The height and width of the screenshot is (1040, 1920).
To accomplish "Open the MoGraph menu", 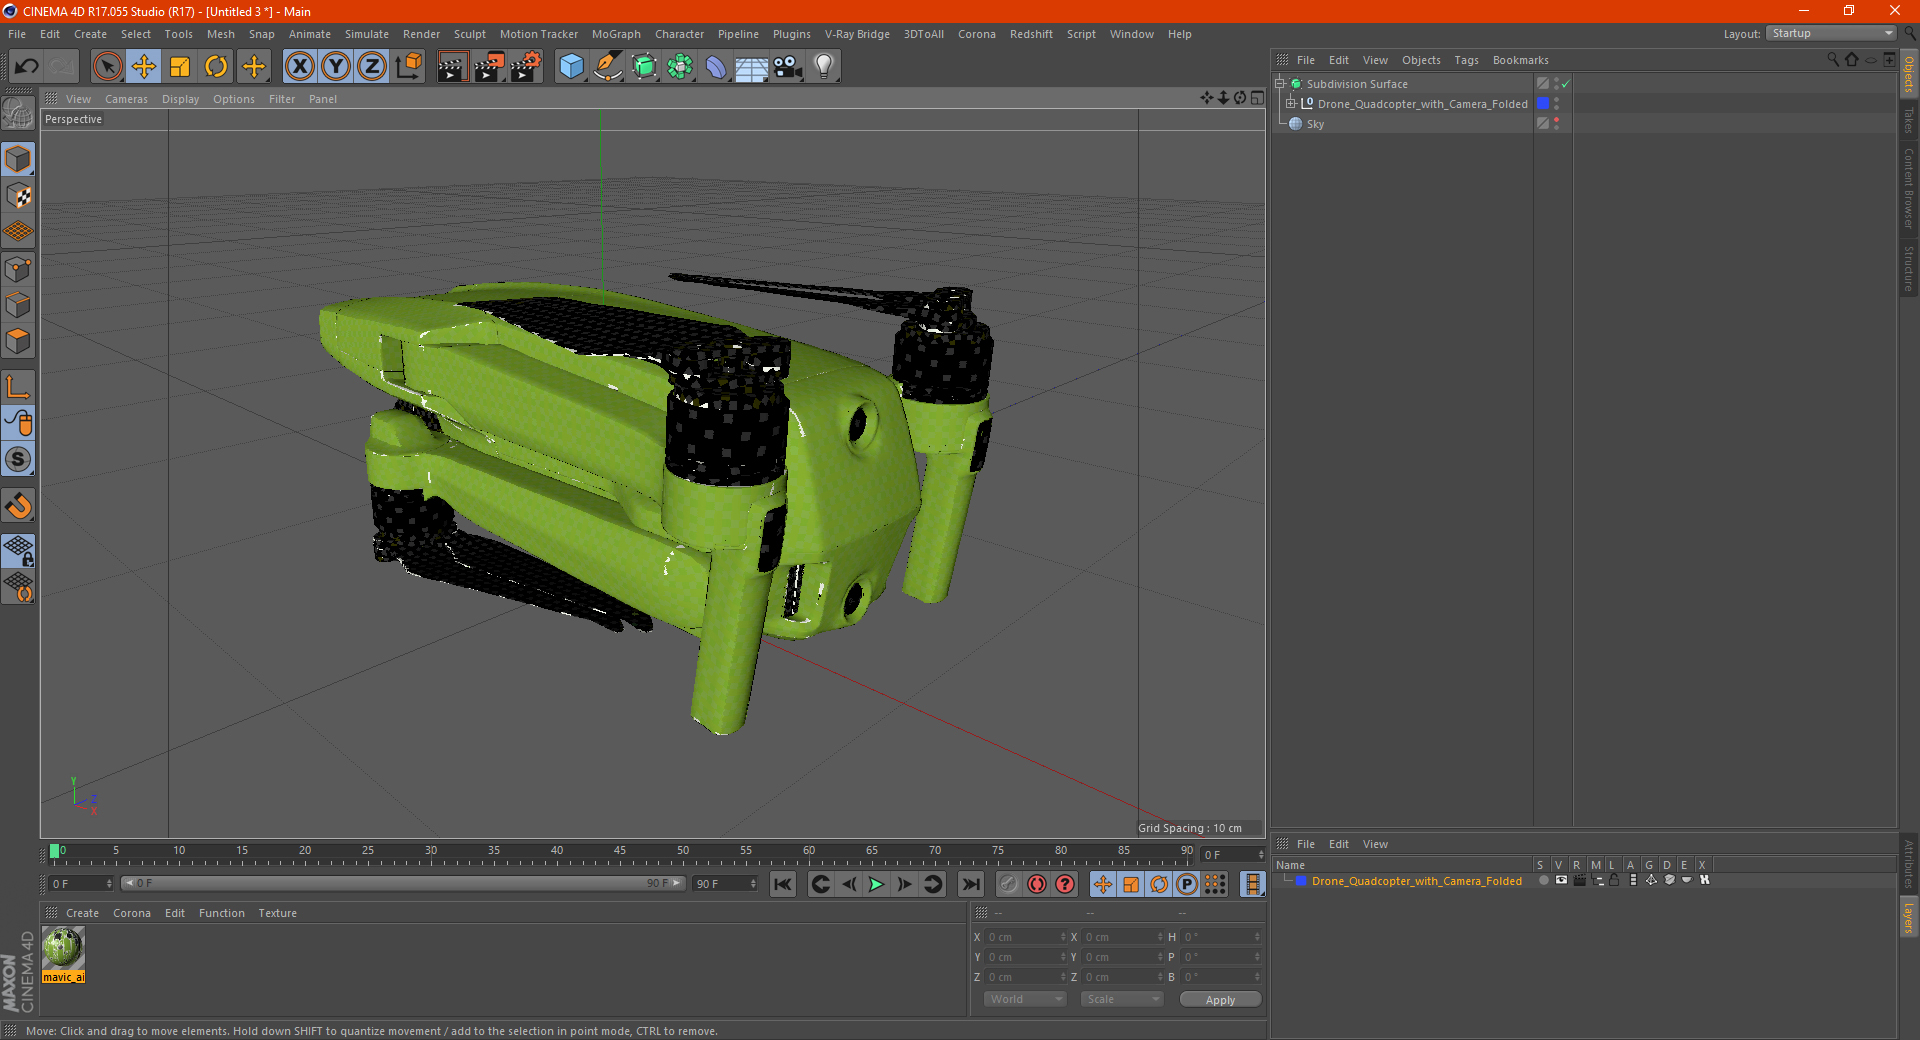I will point(616,34).
